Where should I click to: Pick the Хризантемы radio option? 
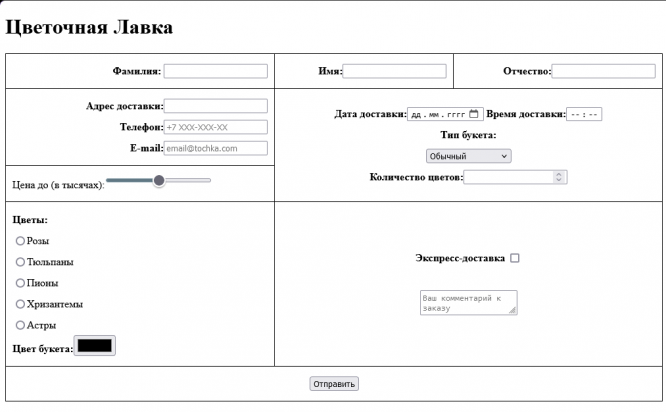click(x=20, y=304)
